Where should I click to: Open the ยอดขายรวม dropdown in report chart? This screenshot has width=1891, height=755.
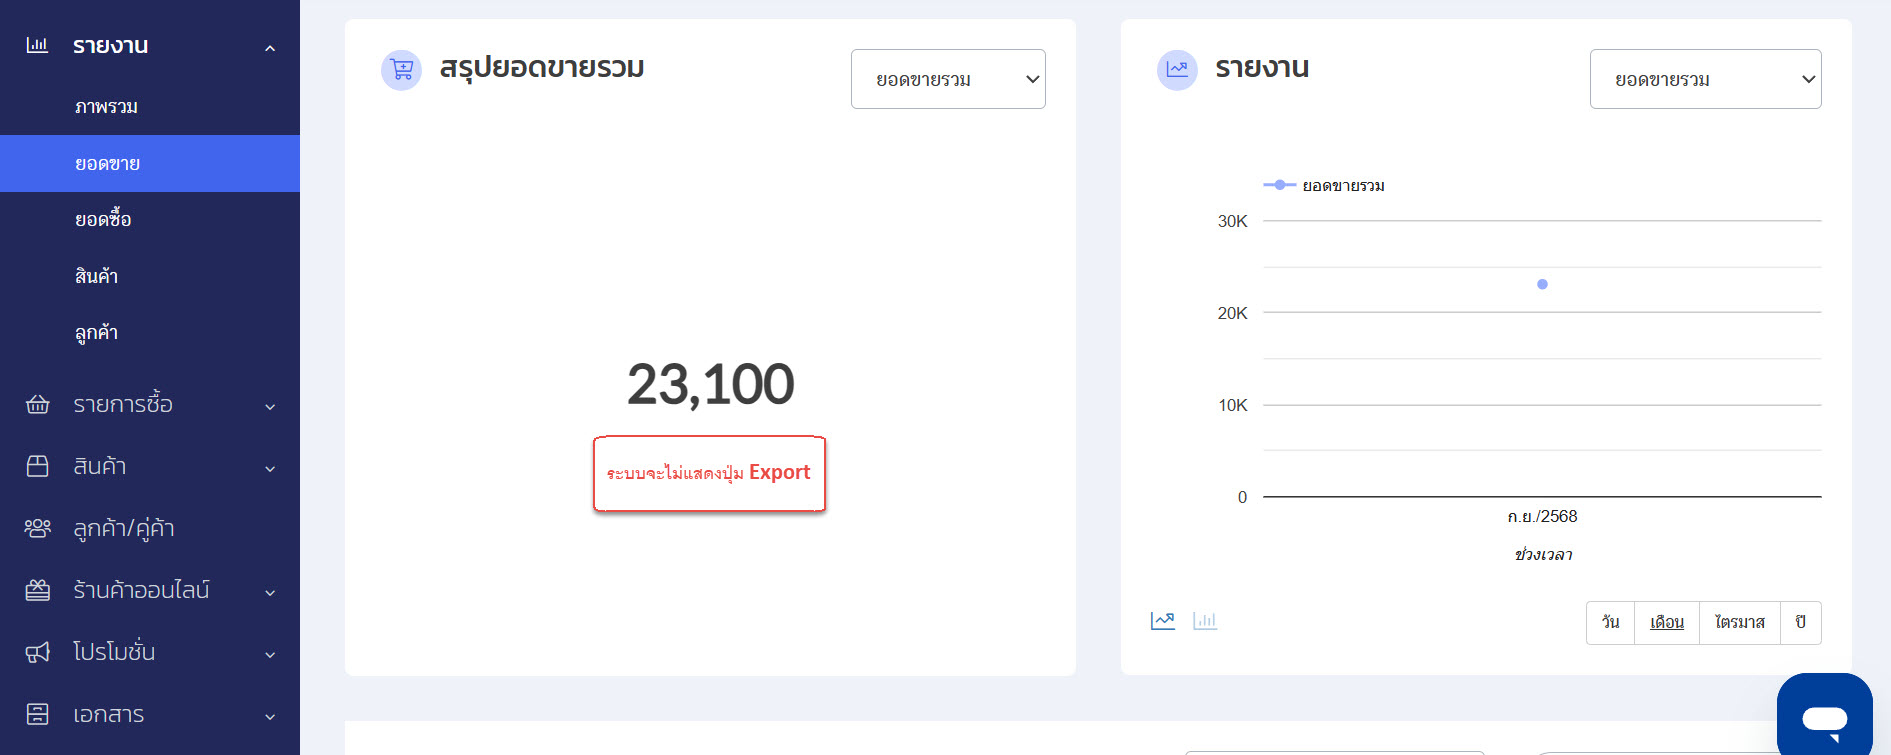tap(1705, 79)
